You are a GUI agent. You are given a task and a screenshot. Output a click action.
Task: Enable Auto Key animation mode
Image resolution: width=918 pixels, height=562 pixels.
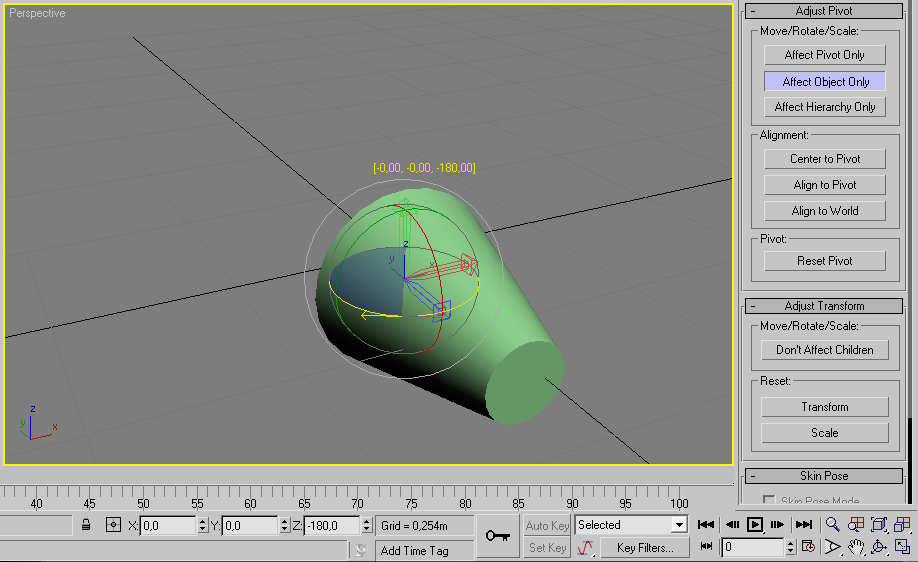tap(547, 525)
